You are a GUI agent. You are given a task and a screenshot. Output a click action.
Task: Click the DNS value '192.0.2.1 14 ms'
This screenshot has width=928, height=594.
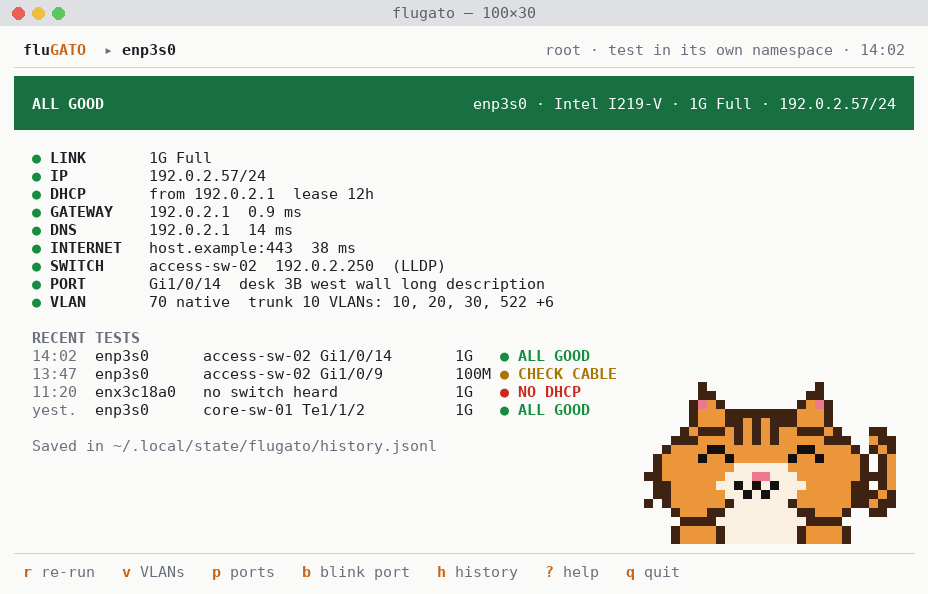(x=221, y=230)
